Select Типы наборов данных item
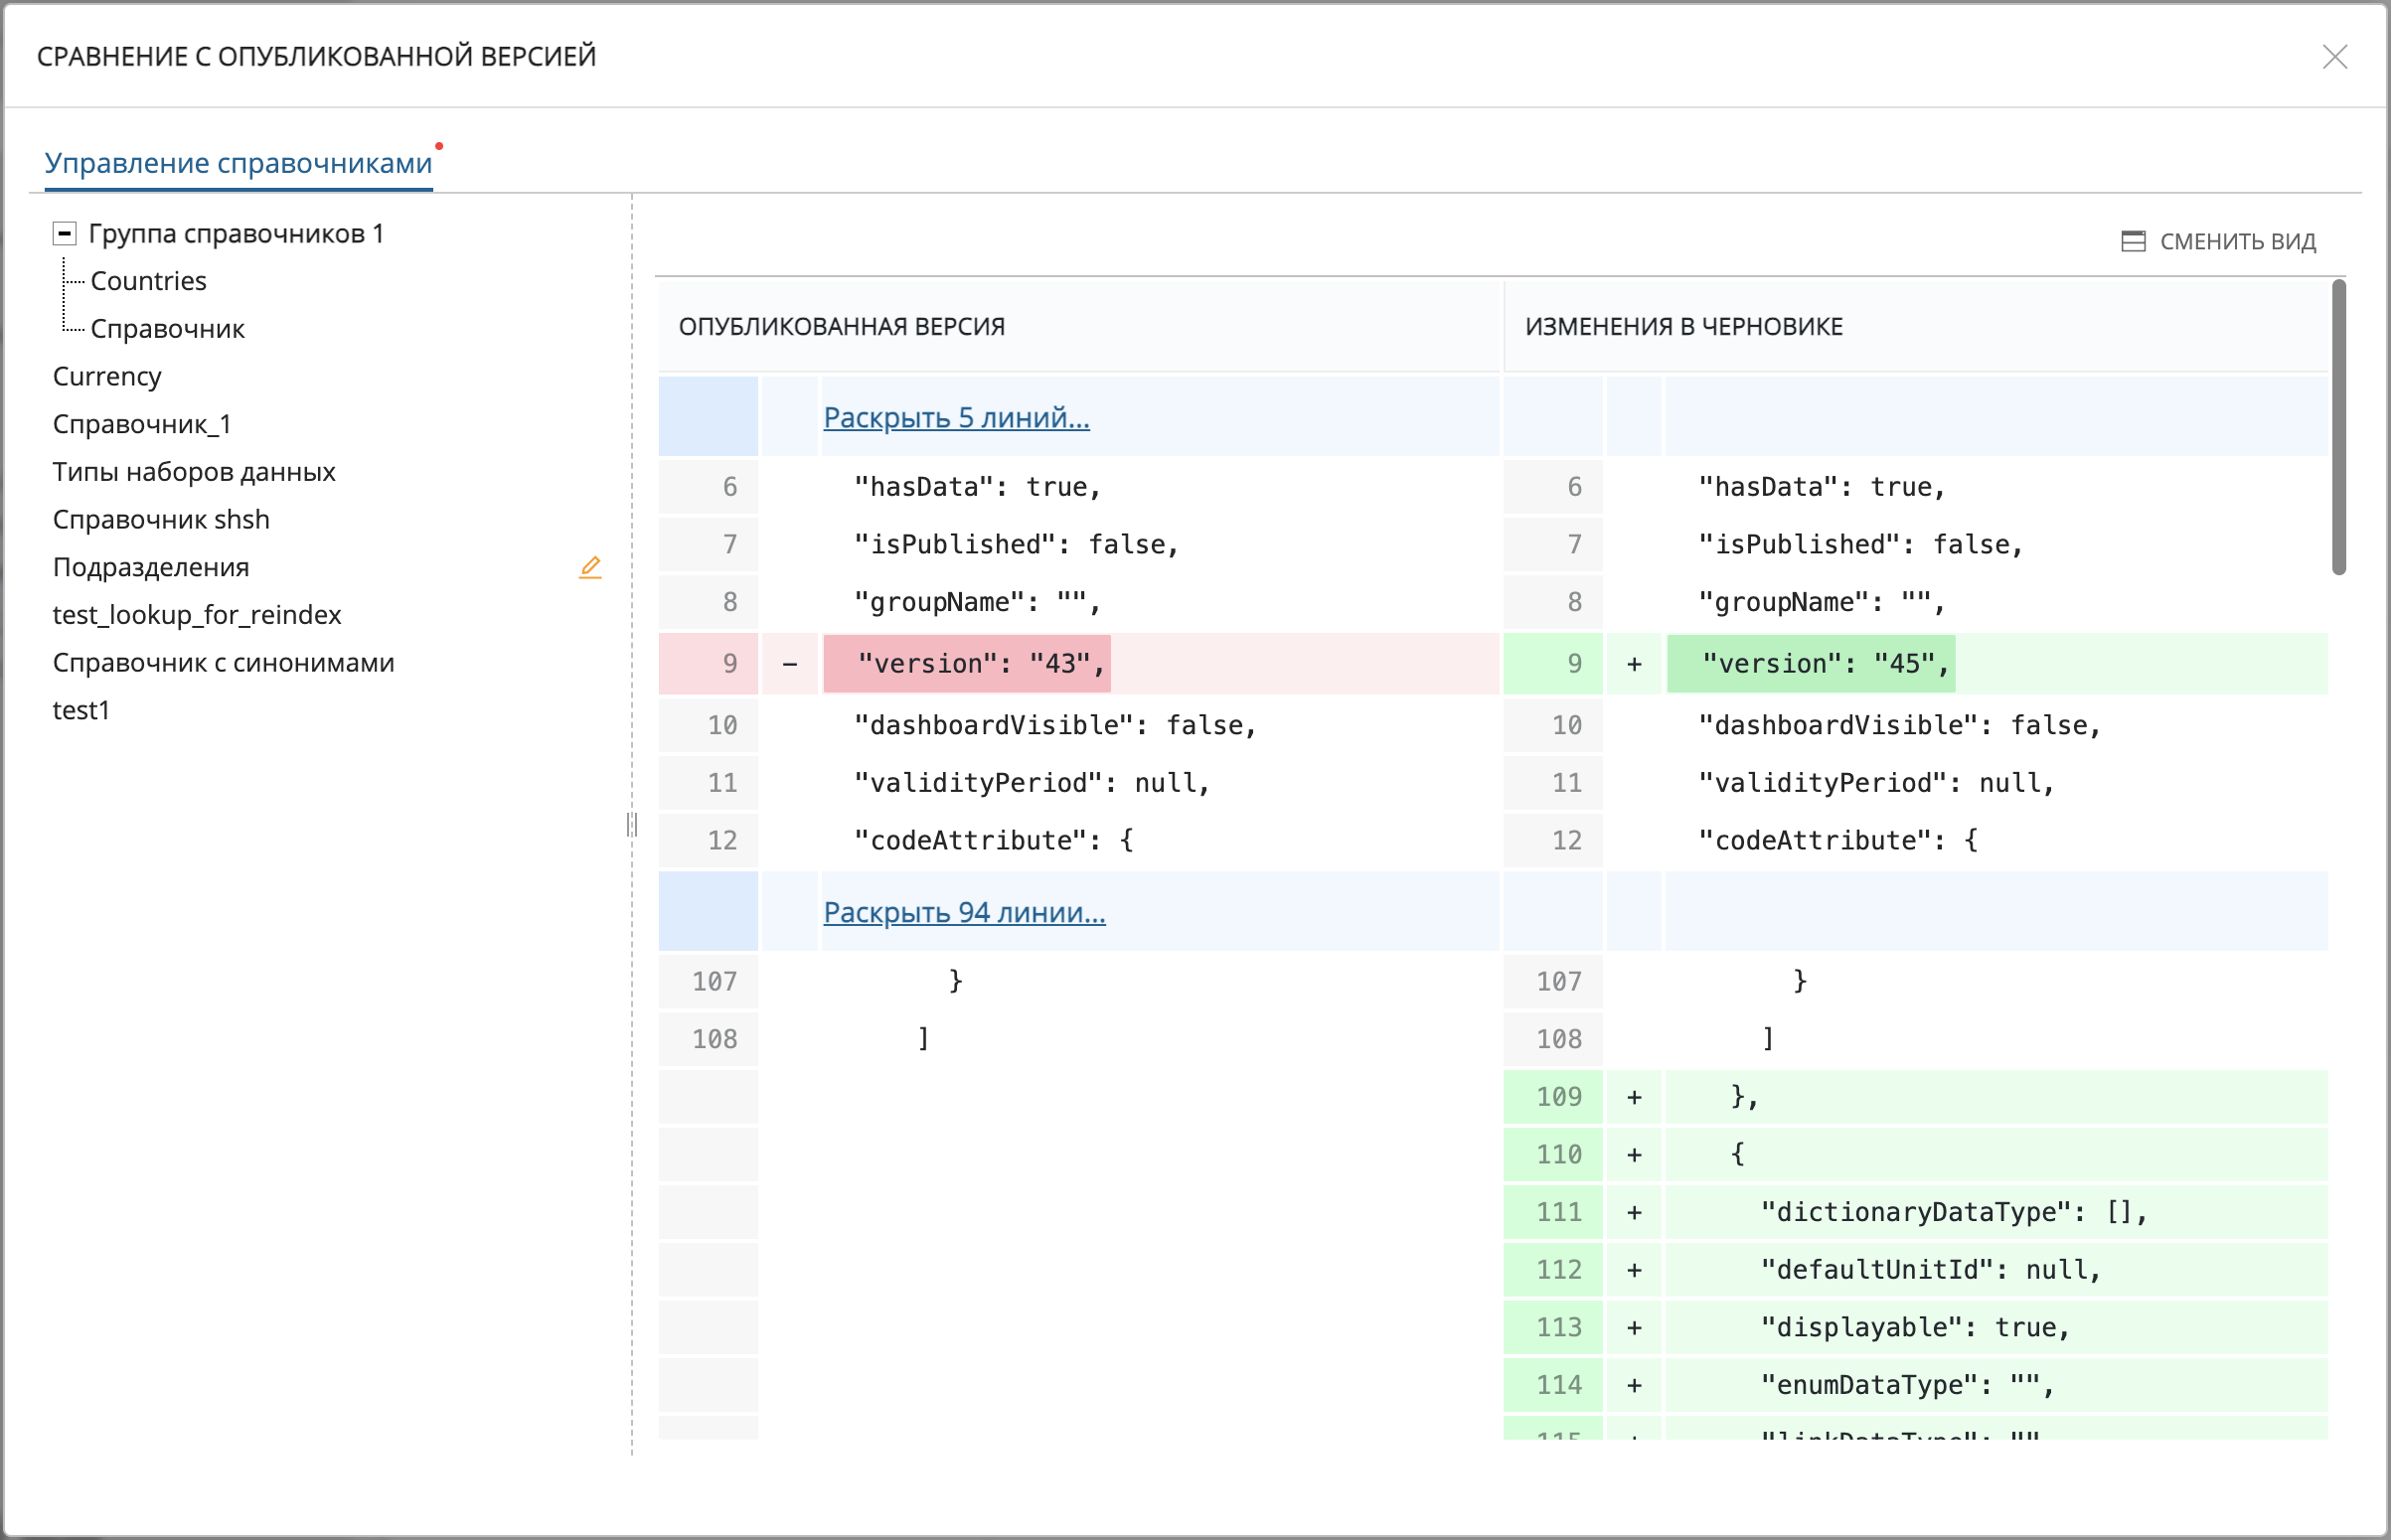Viewport: 2391px width, 1540px height. click(194, 472)
